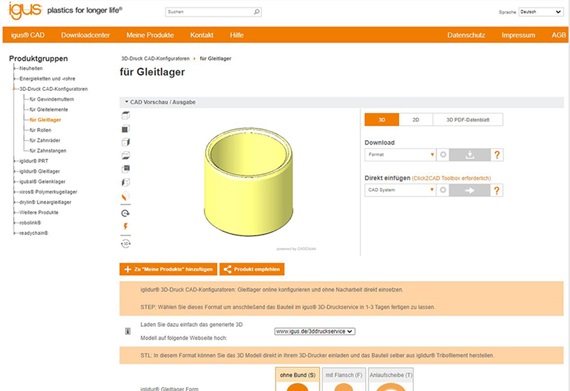The width and height of the screenshot is (570, 391).
Task: Select the 'ohne Bund (S)' bearing form
Action: tap(297, 380)
